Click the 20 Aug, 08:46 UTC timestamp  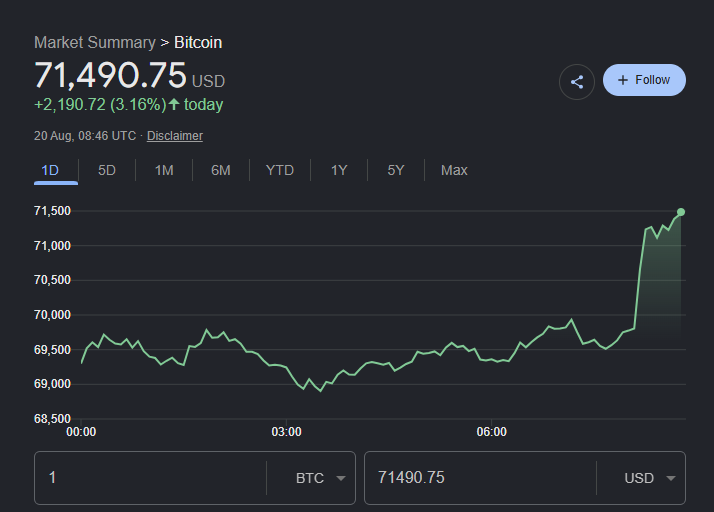click(x=85, y=136)
